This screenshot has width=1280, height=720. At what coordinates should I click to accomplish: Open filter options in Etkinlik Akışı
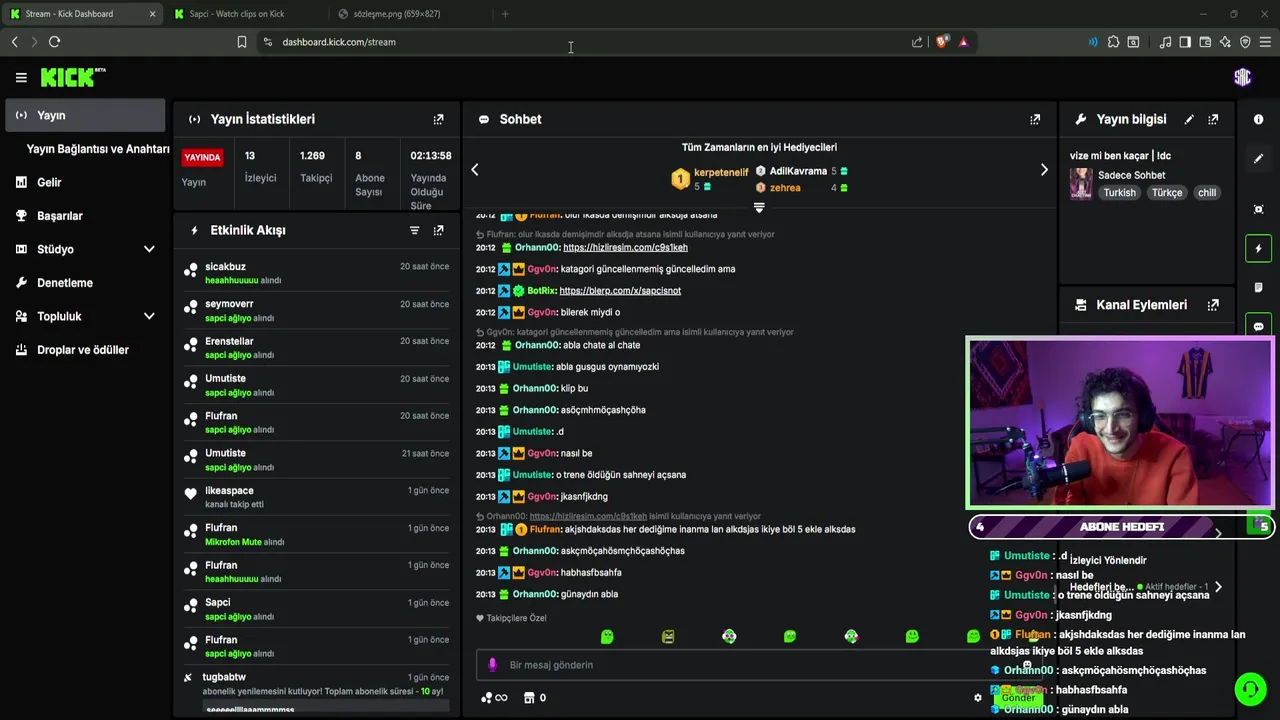pyautogui.click(x=414, y=230)
